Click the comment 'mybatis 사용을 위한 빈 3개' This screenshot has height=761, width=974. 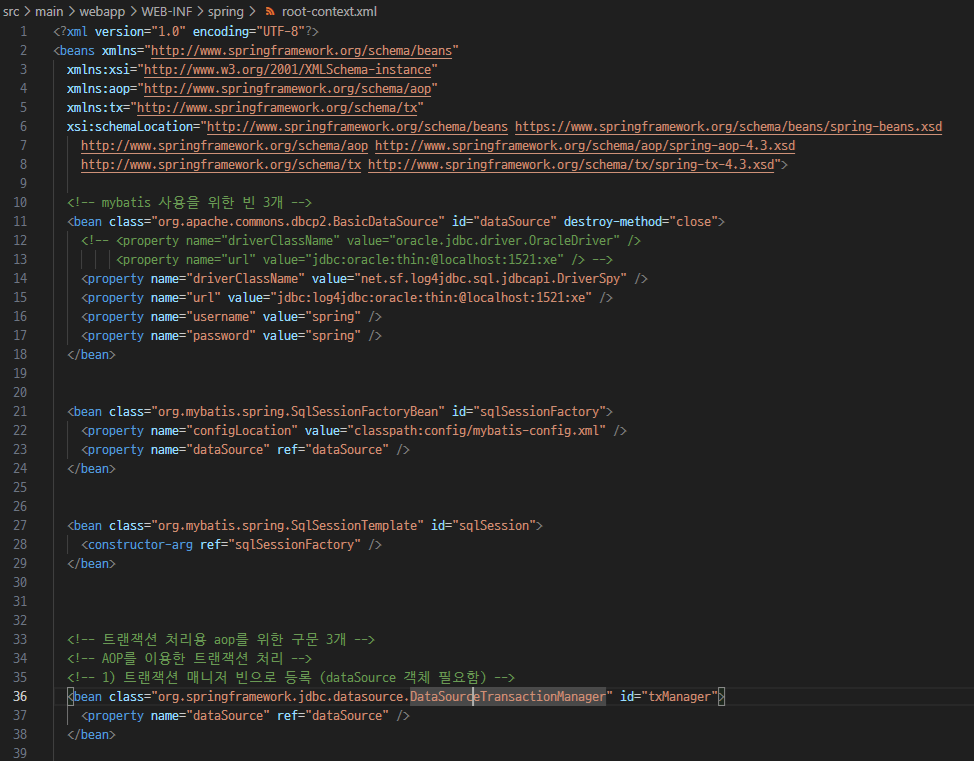coord(192,203)
